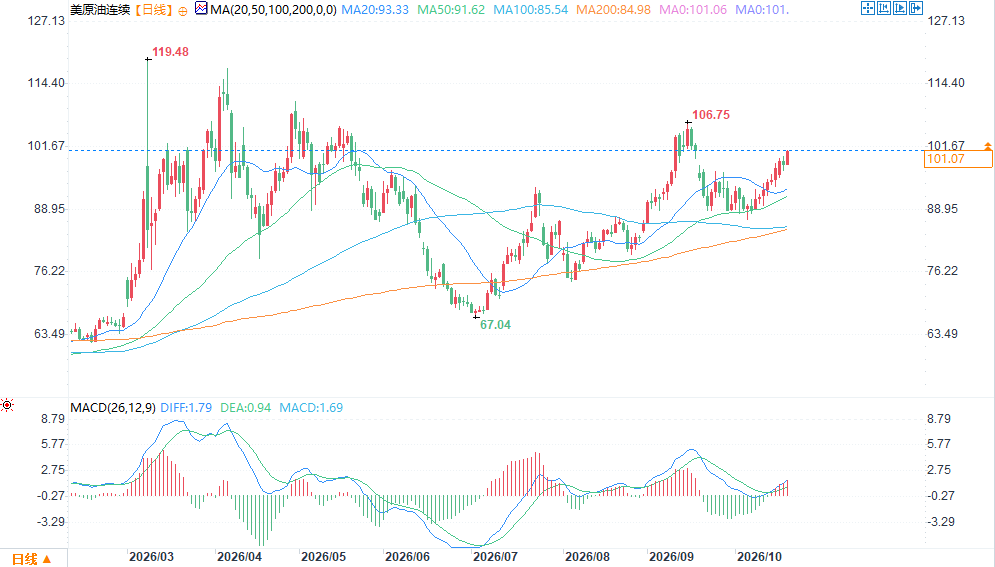Click the exit-arrow chart toolbar icon
Image resolution: width=995 pixels, height=567 pixels.
point(916,8)
